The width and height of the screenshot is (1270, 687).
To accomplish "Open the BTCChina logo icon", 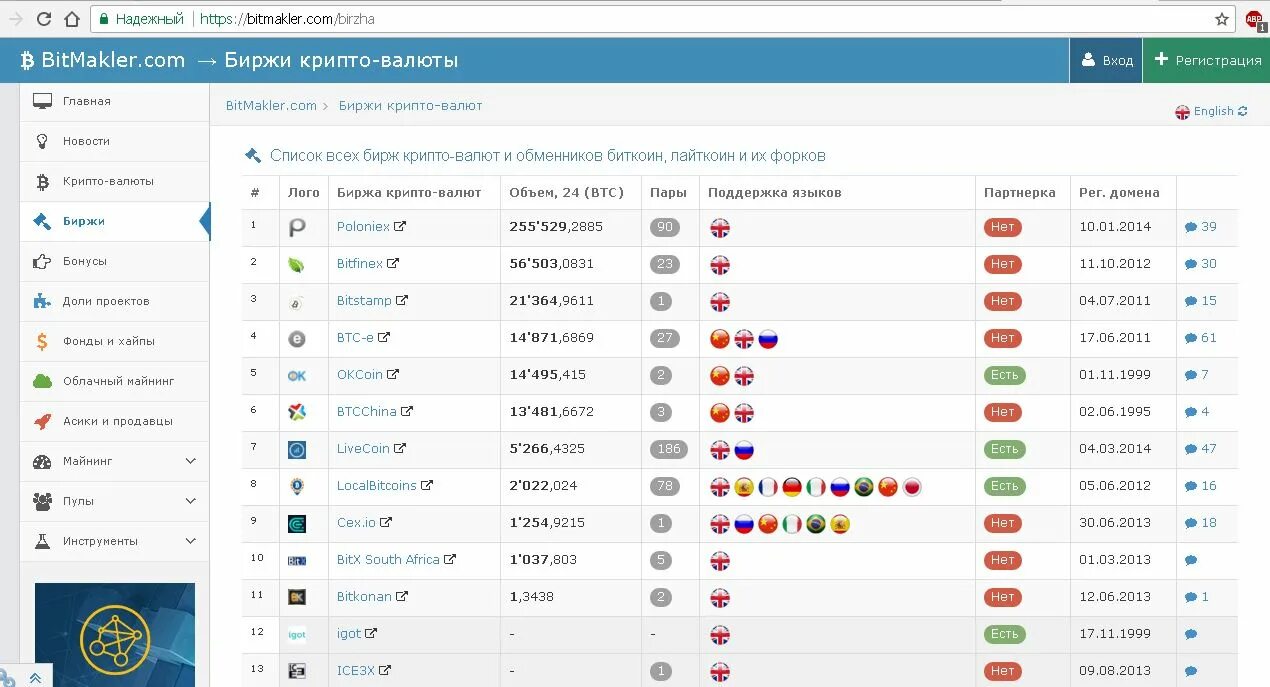I will click(297, 412).
